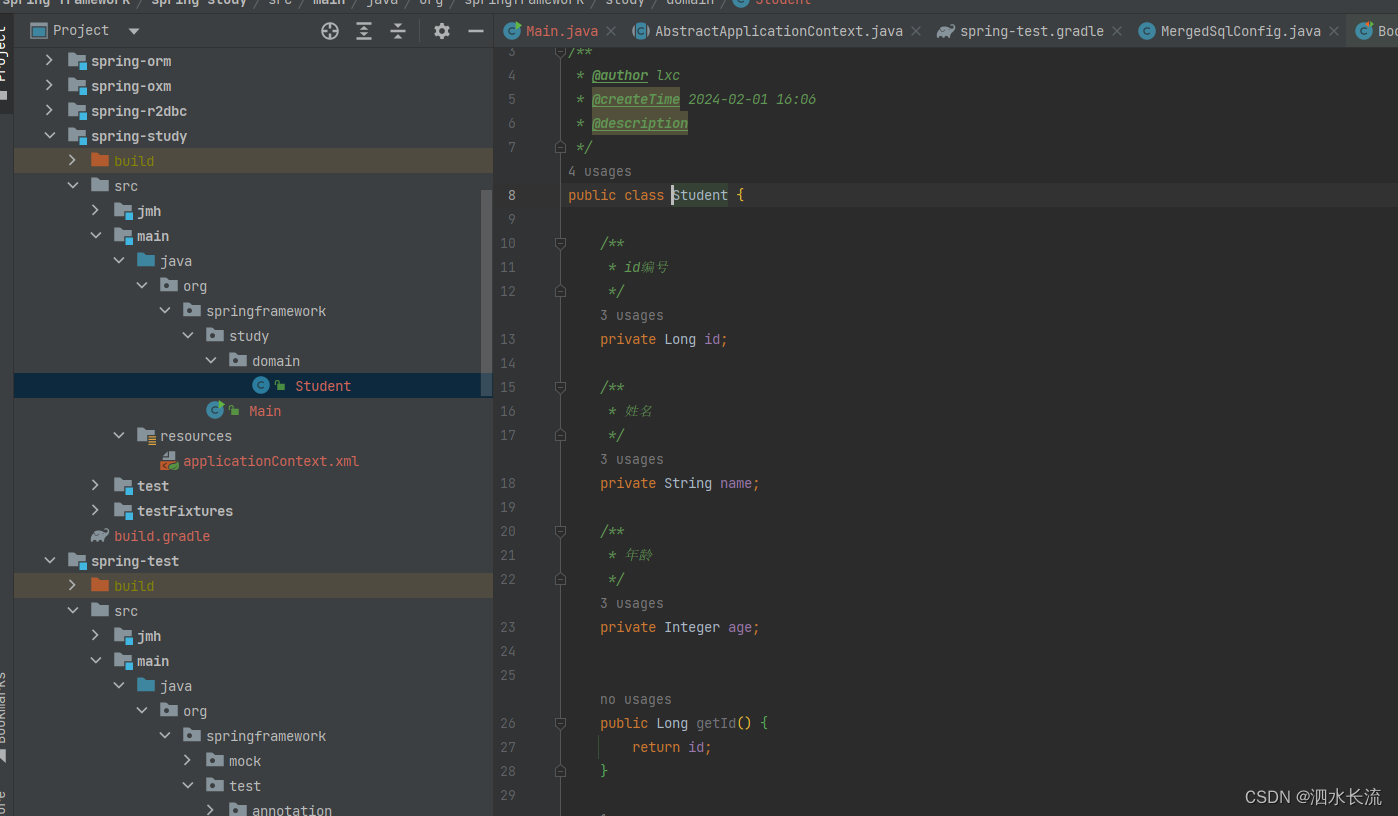This screenshot has height=816, width=1398.
Task: Click 'no usages' hint above getId
Action: 636,699
